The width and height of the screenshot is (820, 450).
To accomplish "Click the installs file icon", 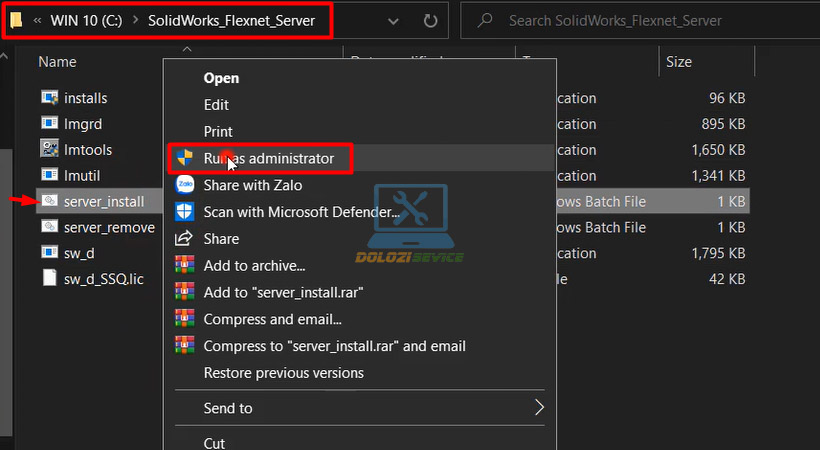I will pos(49,98).
